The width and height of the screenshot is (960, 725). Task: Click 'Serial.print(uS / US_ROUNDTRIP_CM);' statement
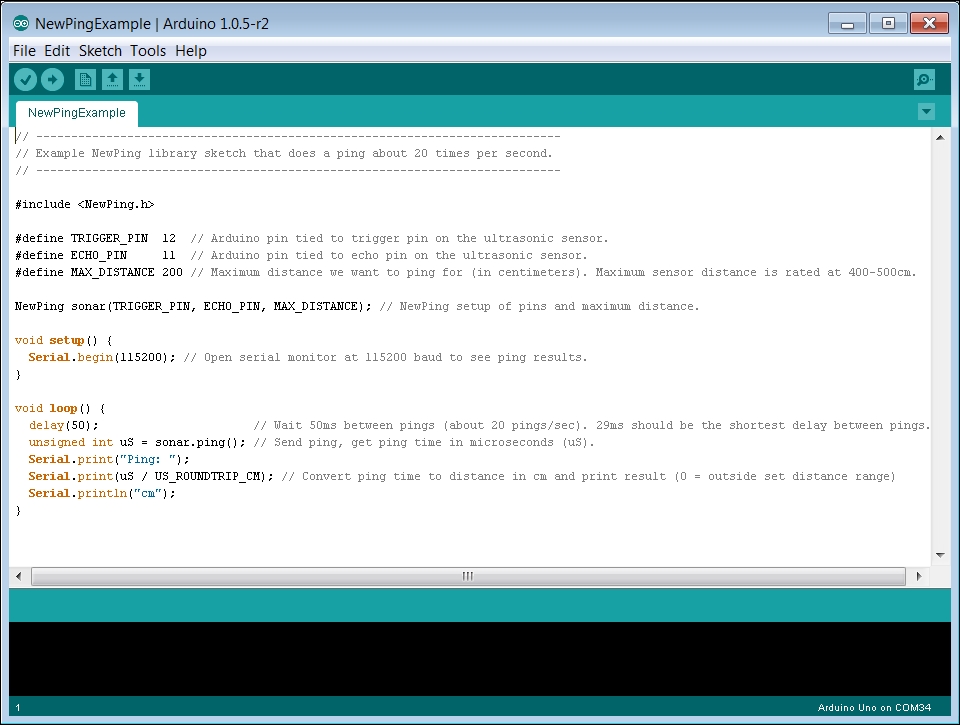click(x=151, y=476)
